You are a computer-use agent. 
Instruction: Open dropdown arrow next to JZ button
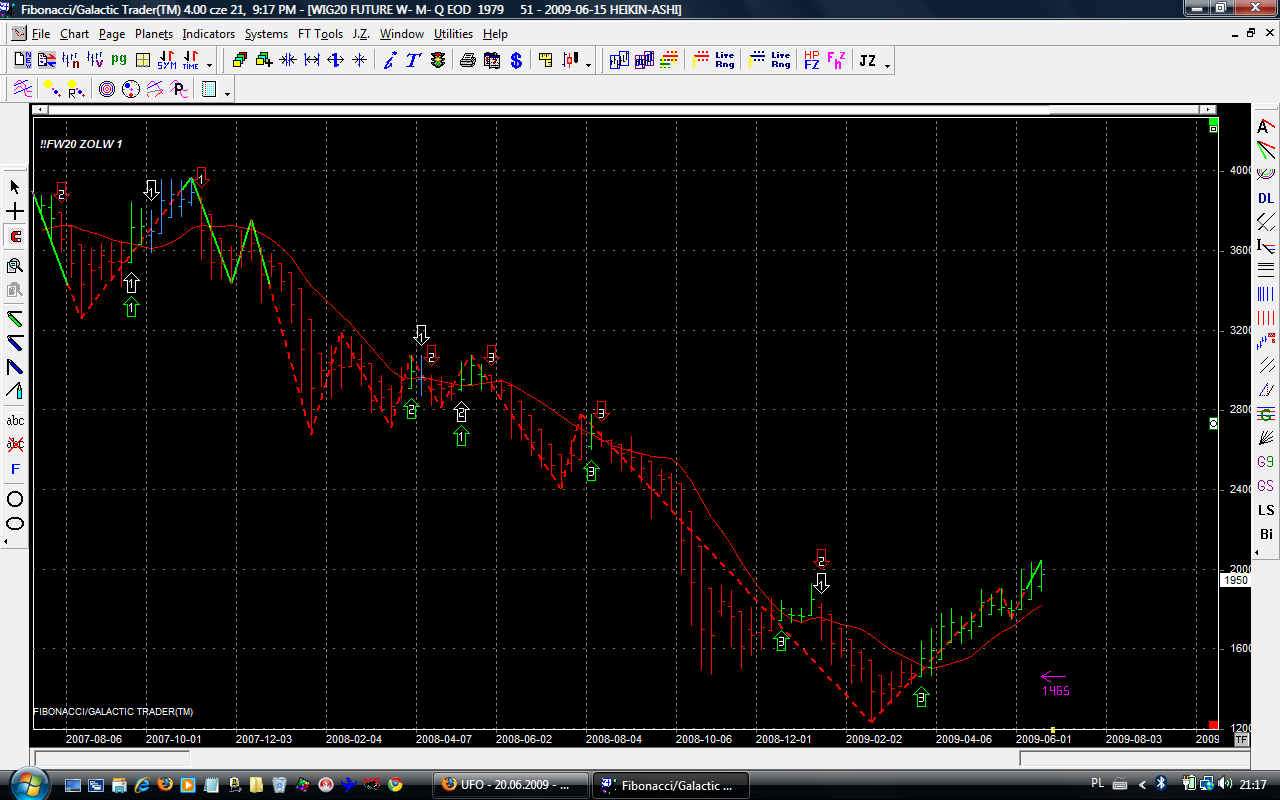(887, 65)
